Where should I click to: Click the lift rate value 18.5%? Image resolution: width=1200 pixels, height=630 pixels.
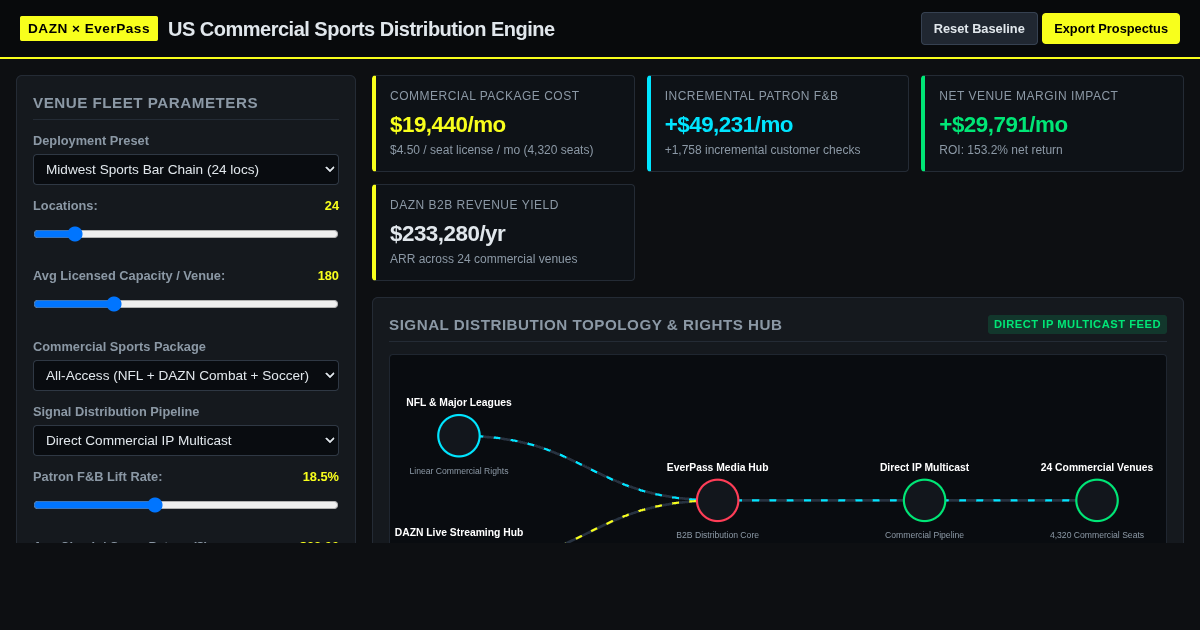click(x=321, y=477)
